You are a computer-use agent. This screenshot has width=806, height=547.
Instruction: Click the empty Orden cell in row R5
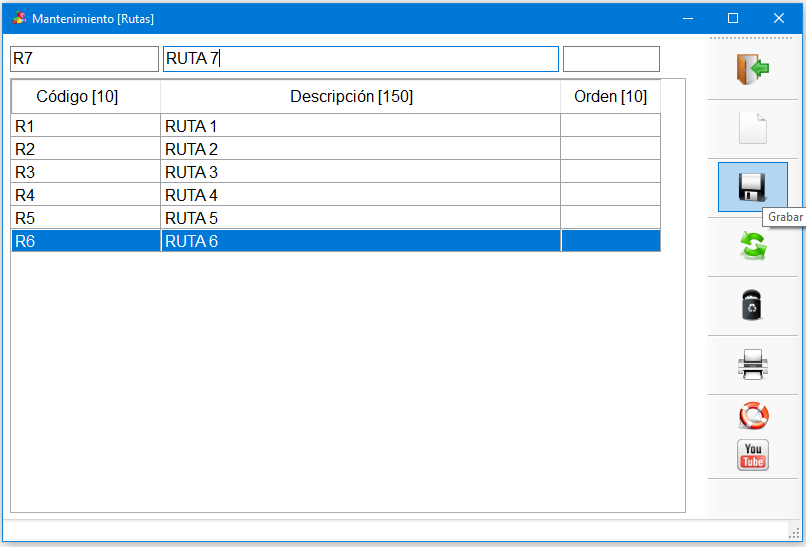pyautogui.click(x=611, y=218)
